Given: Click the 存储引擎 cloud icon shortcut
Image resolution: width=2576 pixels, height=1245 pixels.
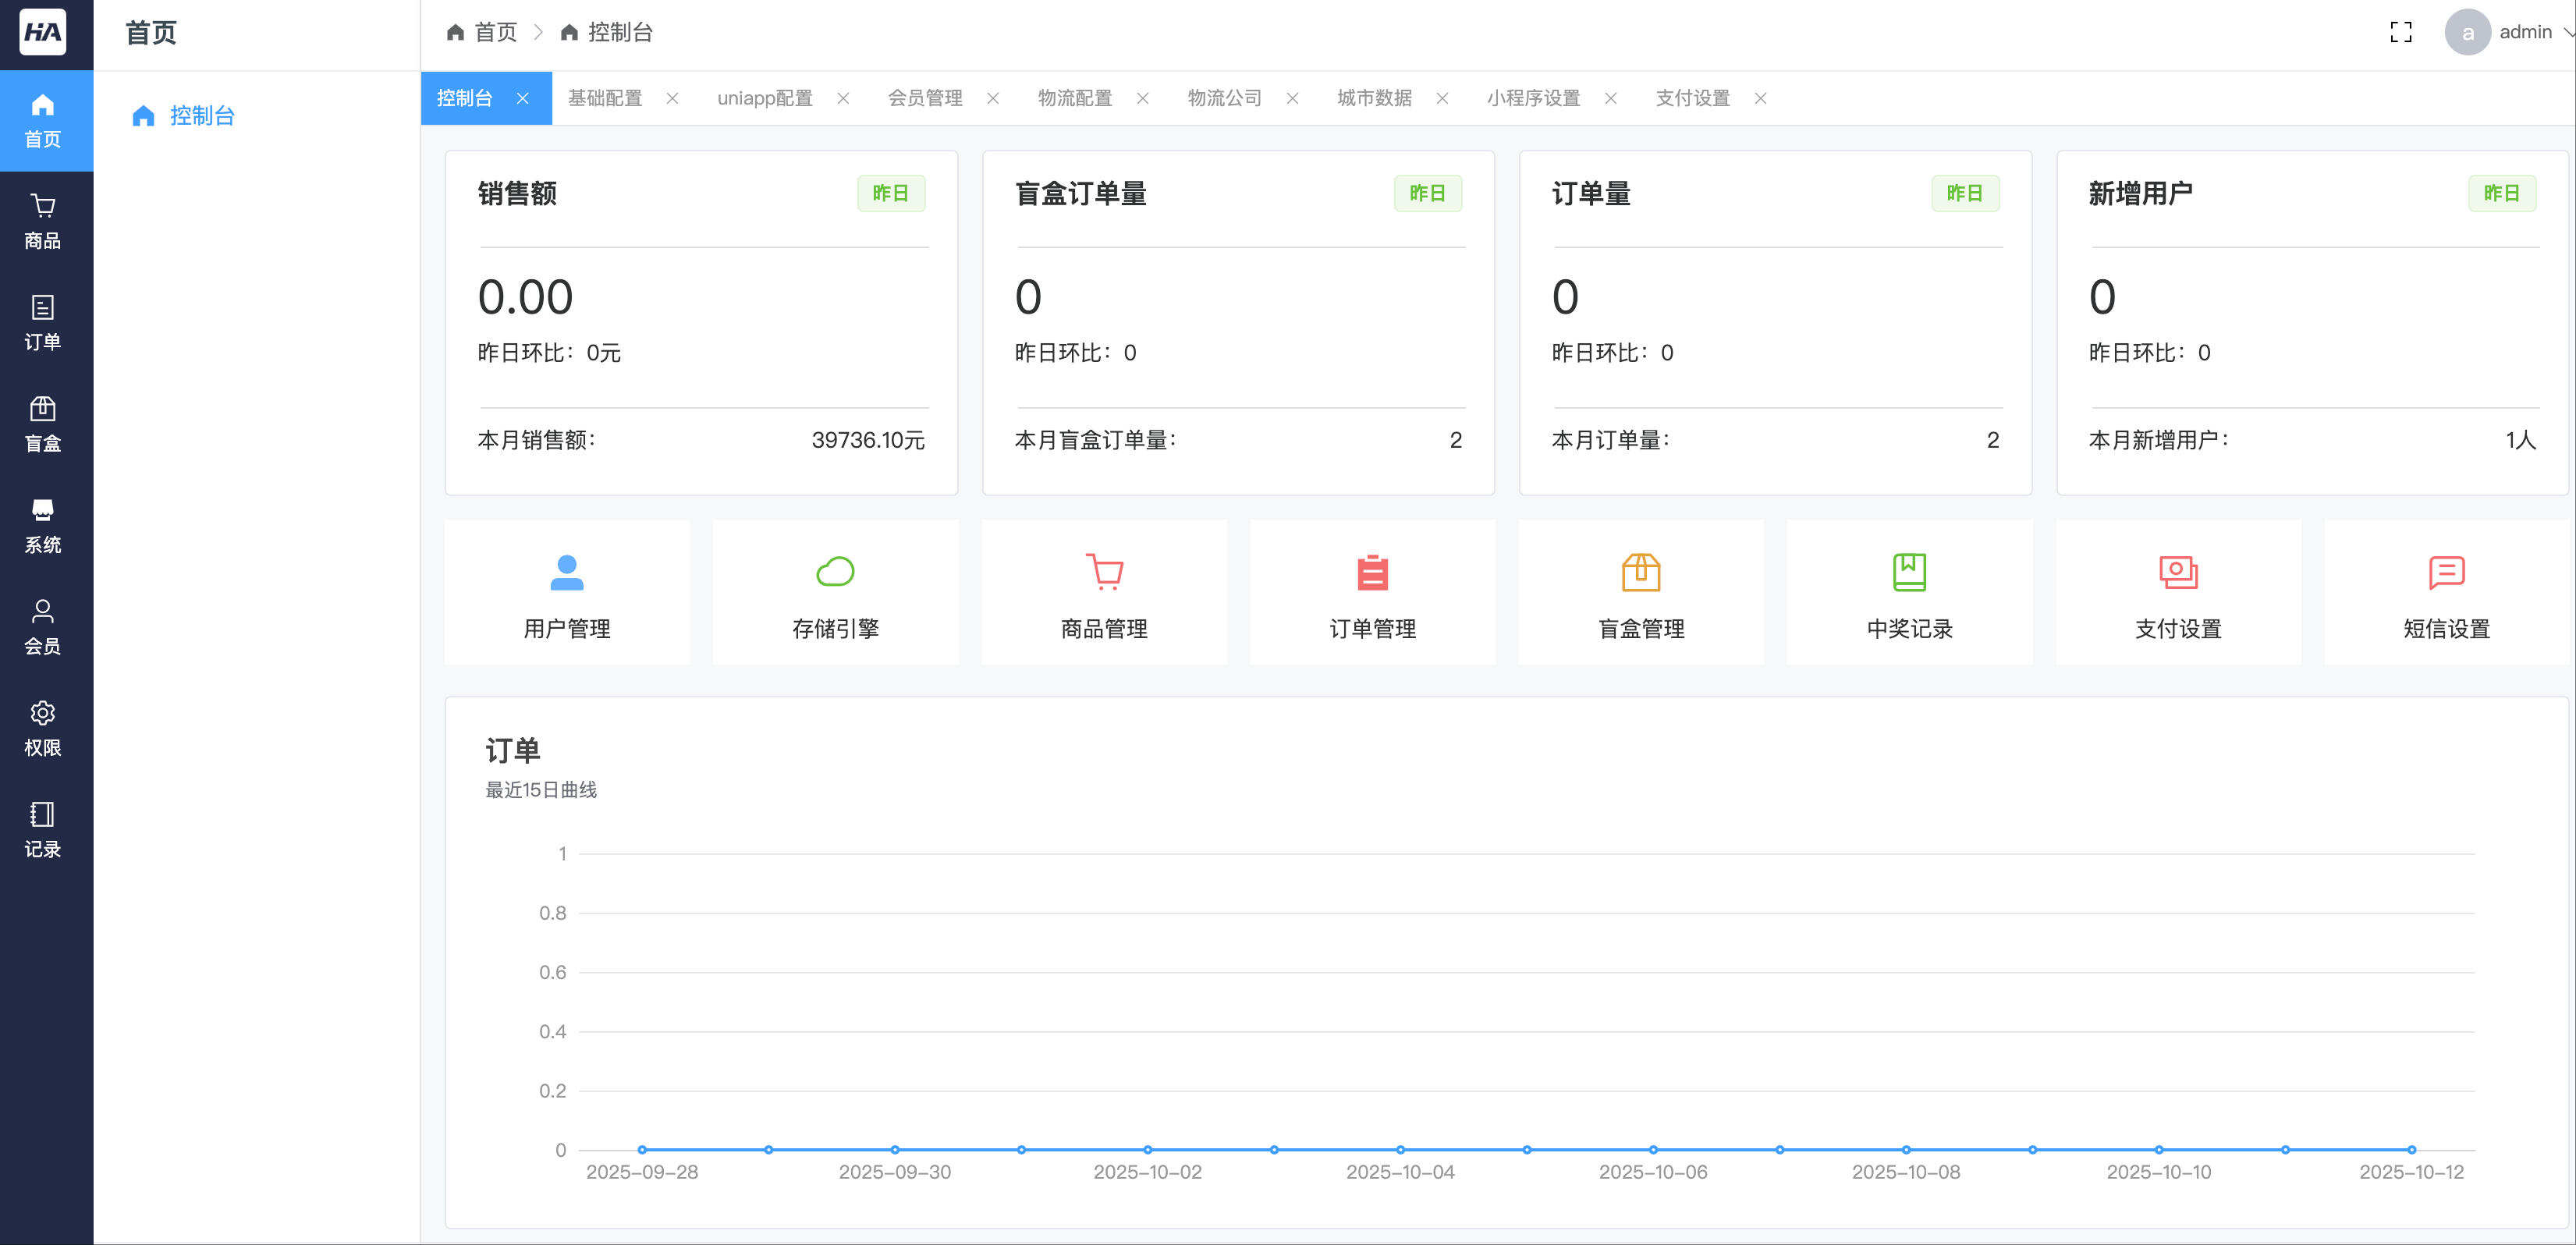Looking at the screenshot, I should (x=835, y=572).
